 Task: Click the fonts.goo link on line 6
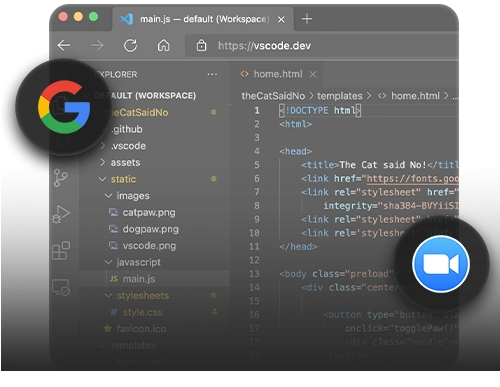pyautogui.click(x=412, y=179)
